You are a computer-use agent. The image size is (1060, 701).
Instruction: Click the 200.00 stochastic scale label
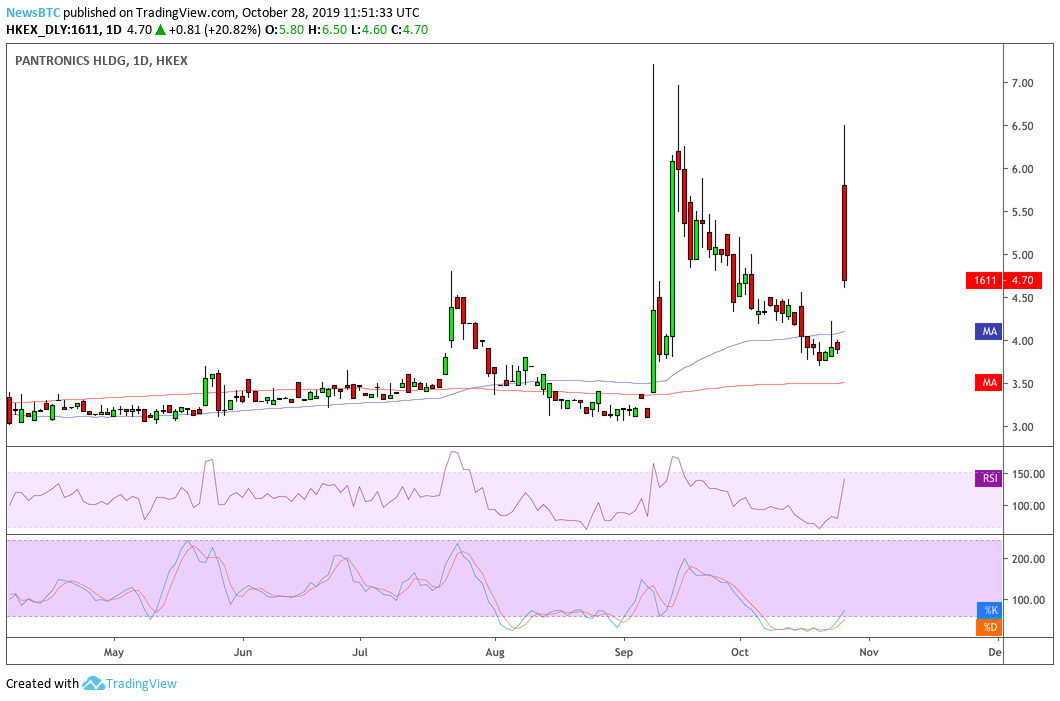pyautogui.click(x=1026, y=559)
